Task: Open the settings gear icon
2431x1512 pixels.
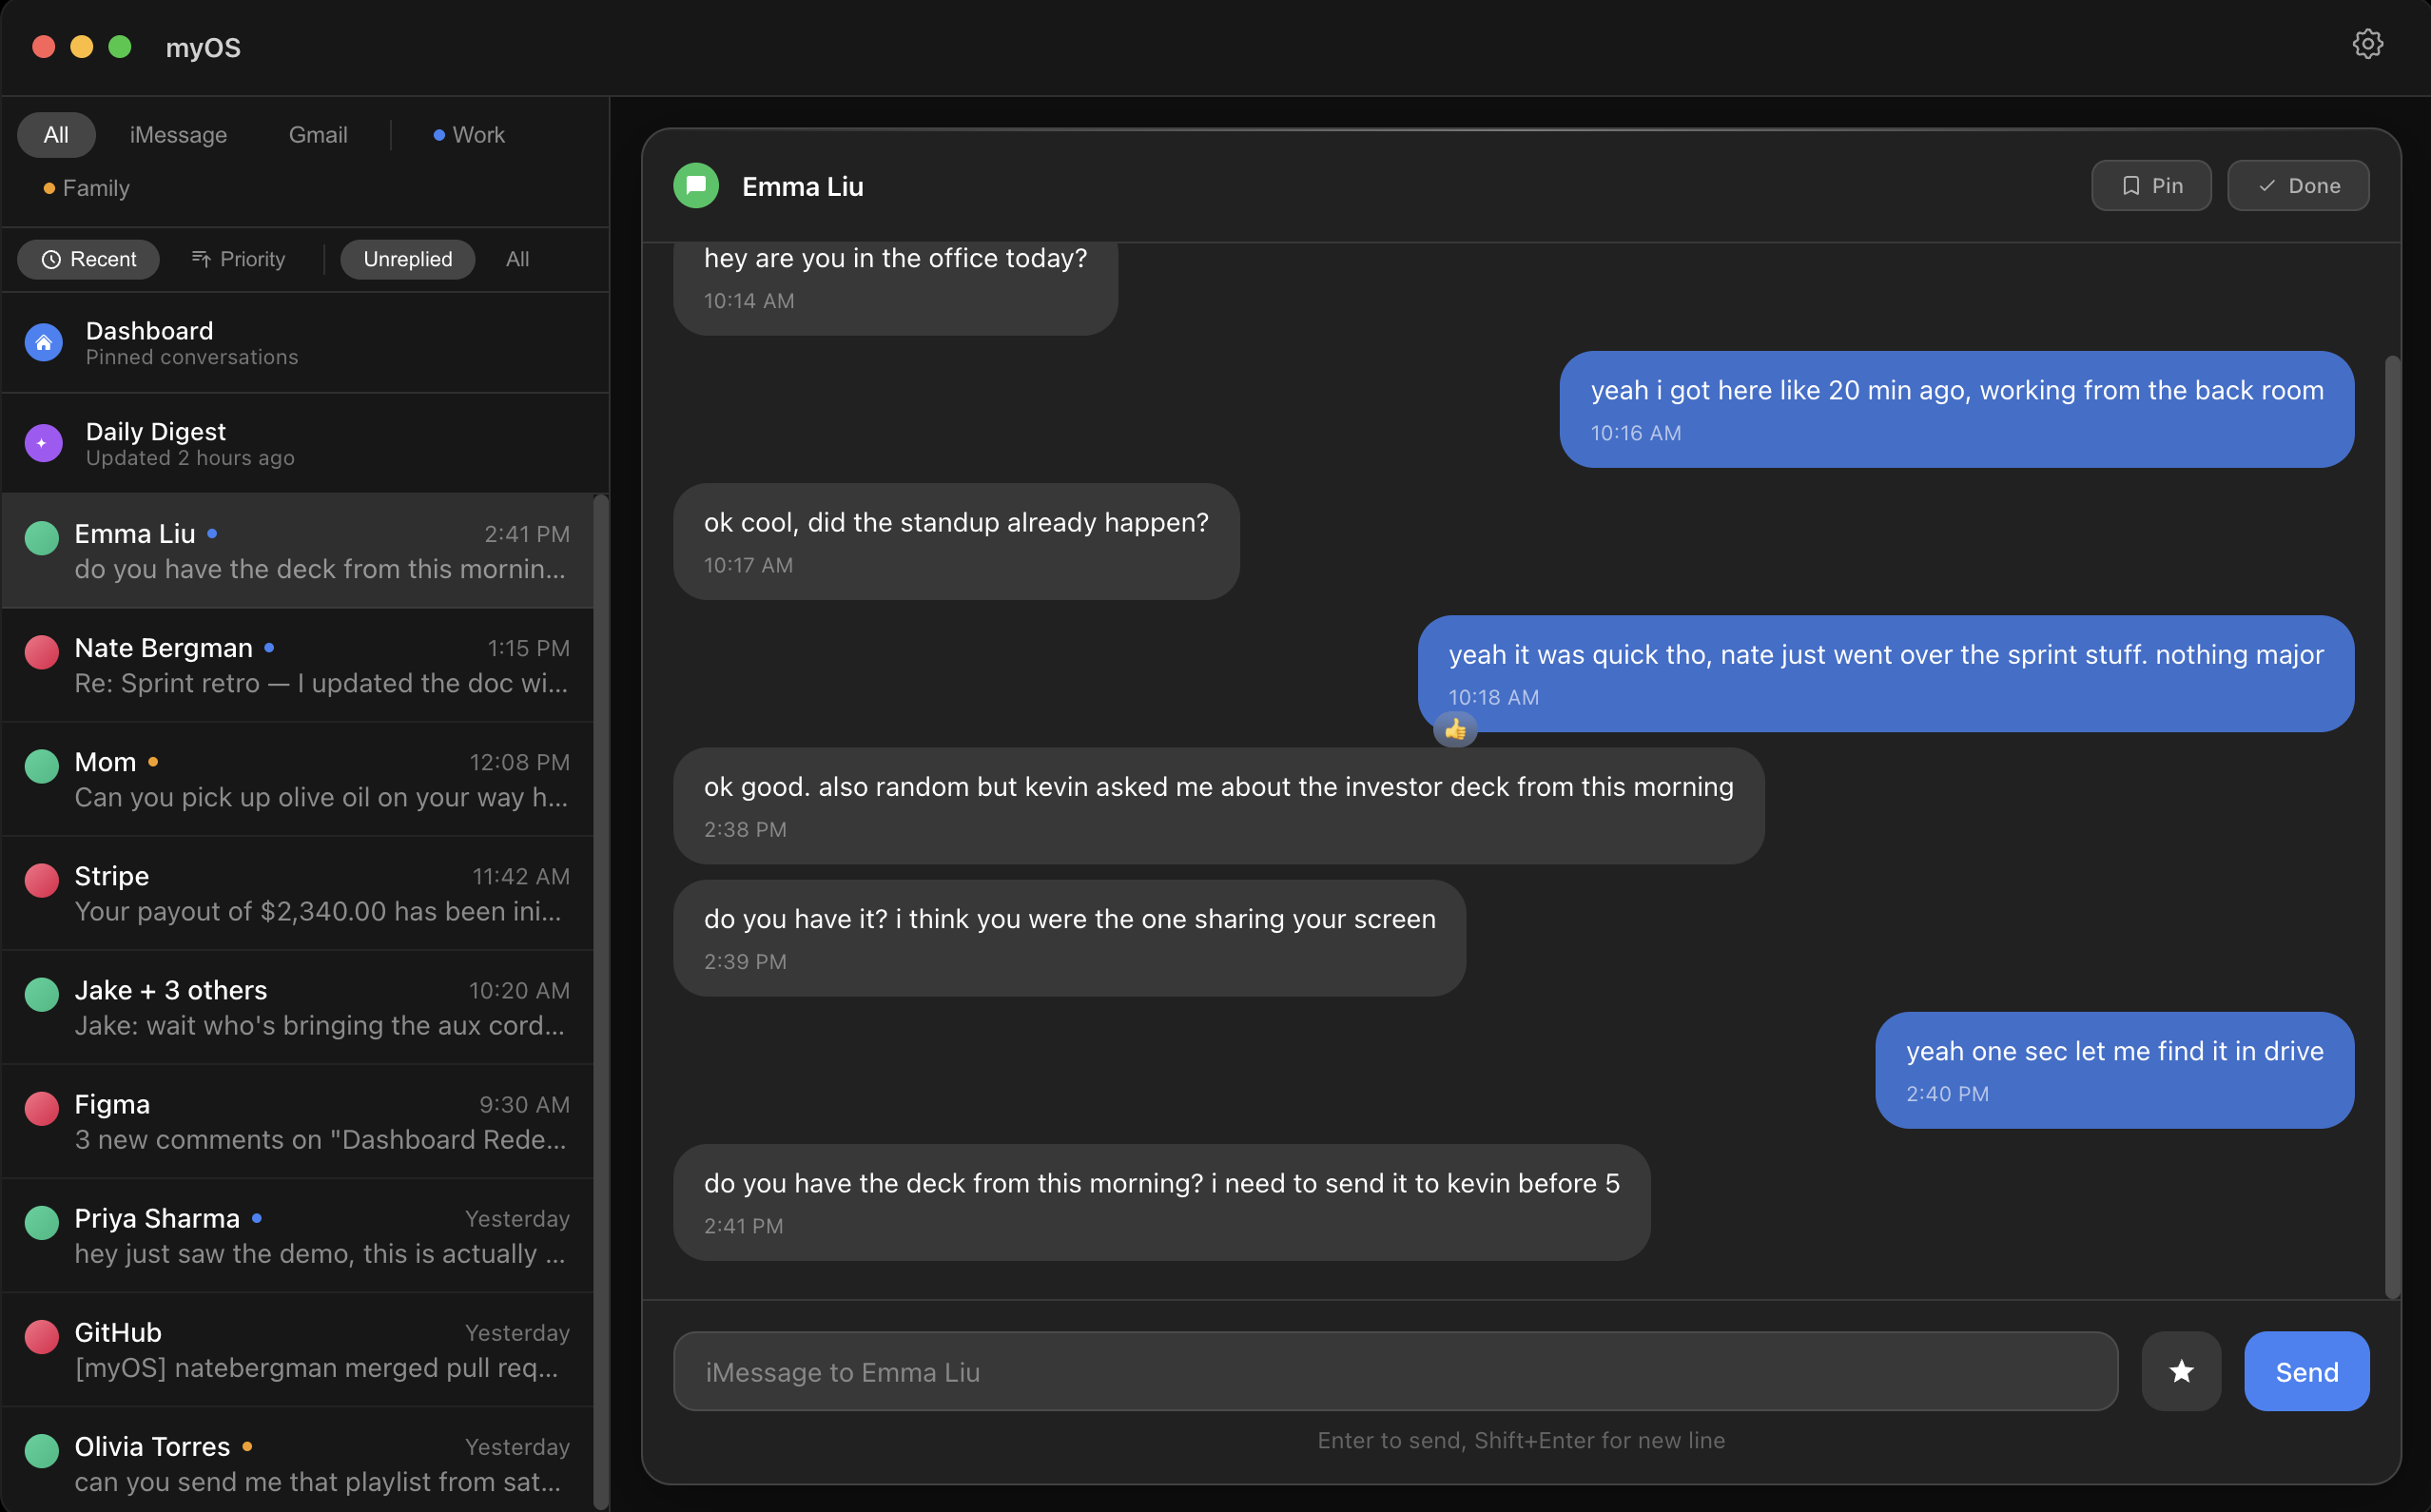Action: [2367, 44]
